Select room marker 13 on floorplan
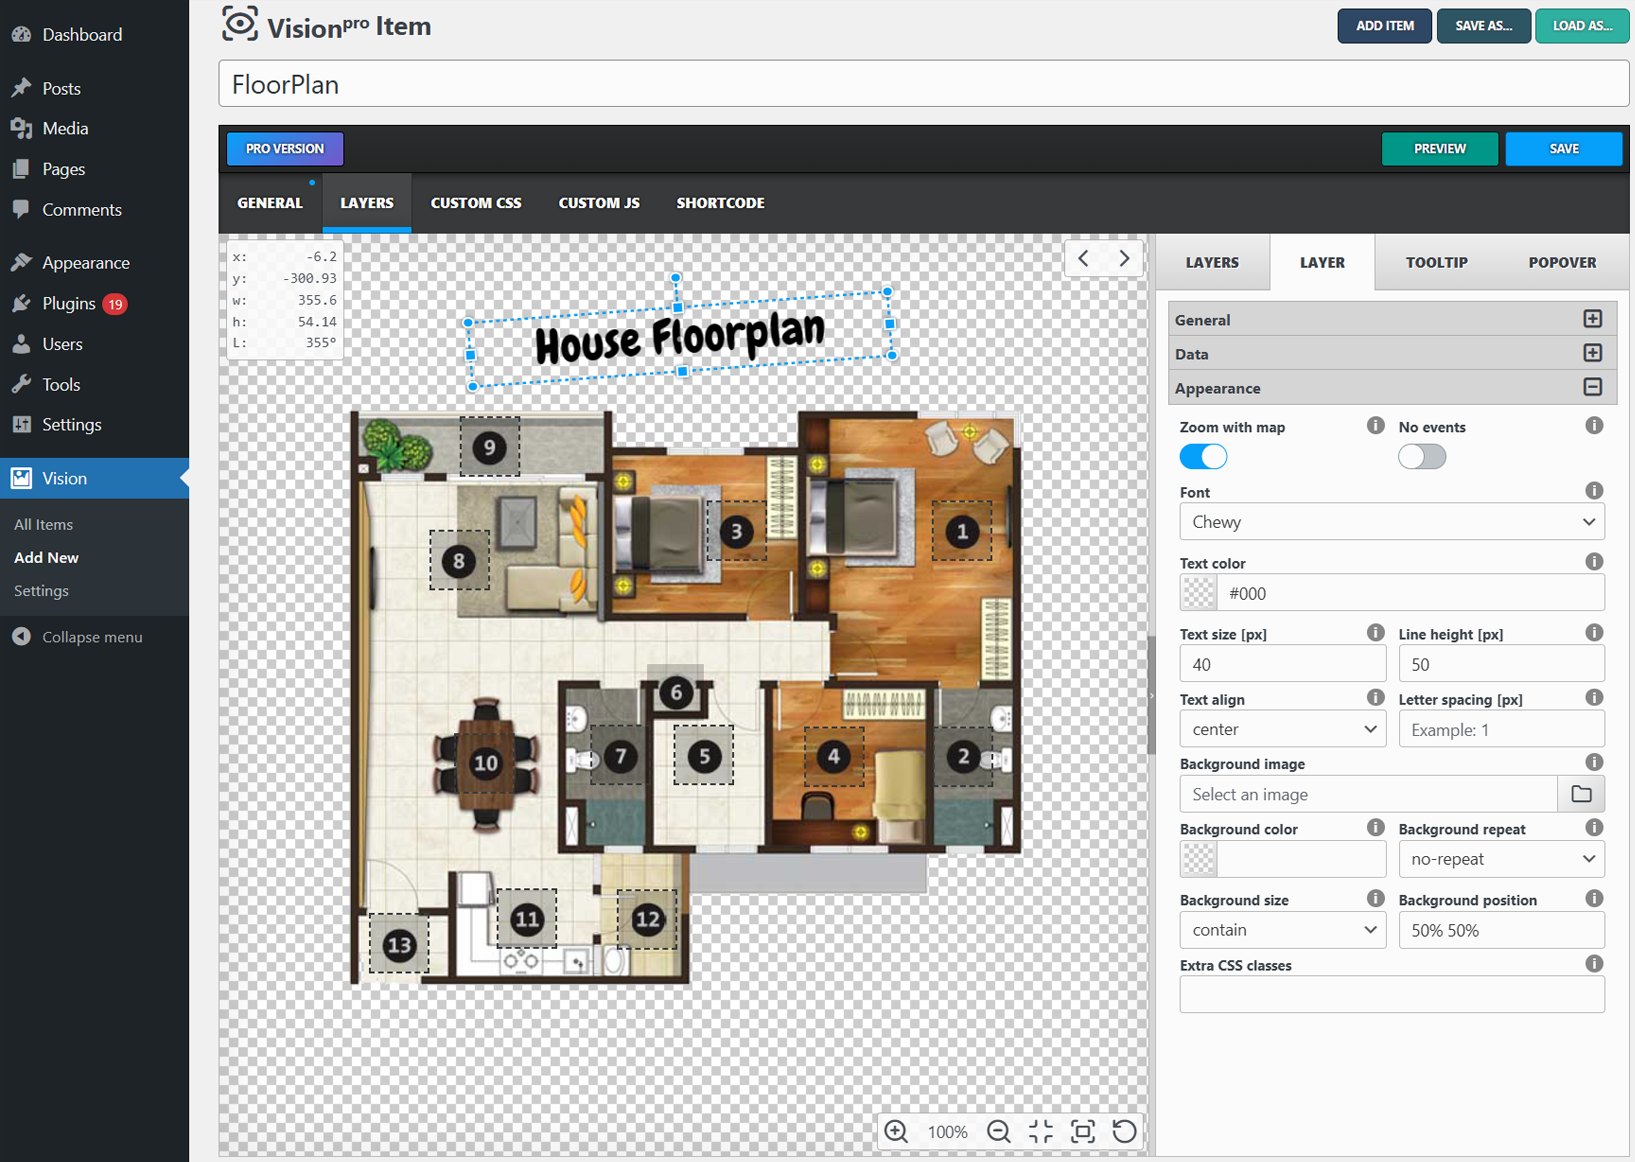The width and height of the screenshot is (1635, 1162). [399, 944]
